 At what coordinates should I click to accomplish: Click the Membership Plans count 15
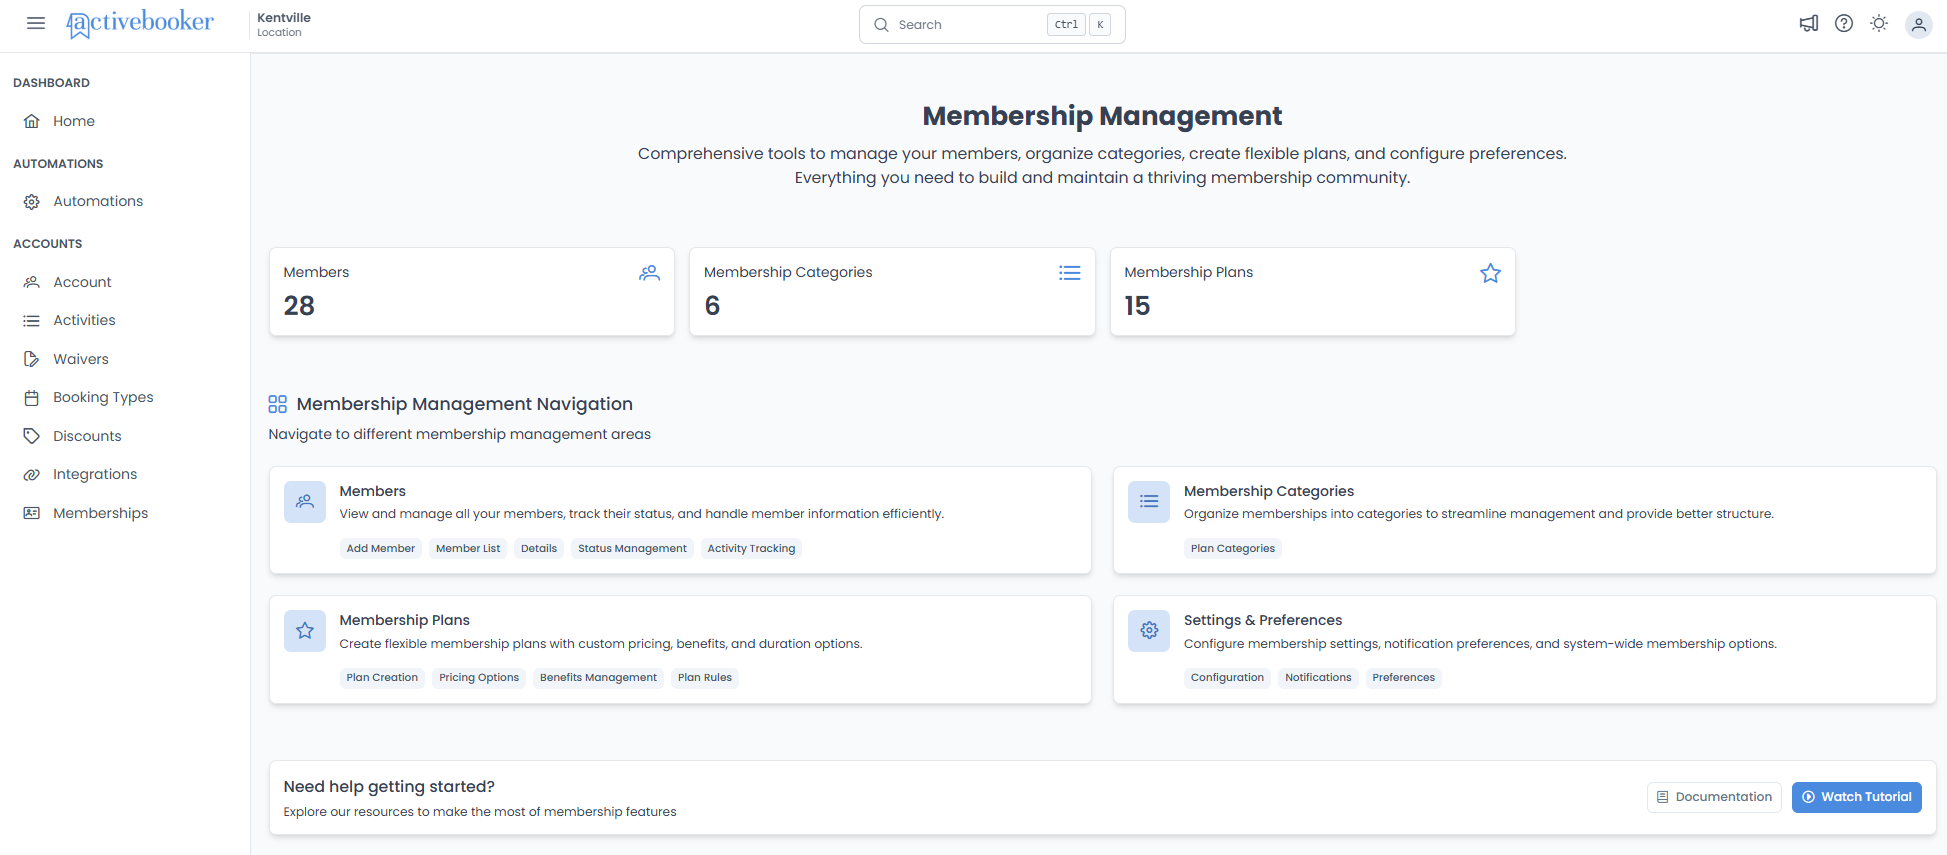coord(1137,306)
